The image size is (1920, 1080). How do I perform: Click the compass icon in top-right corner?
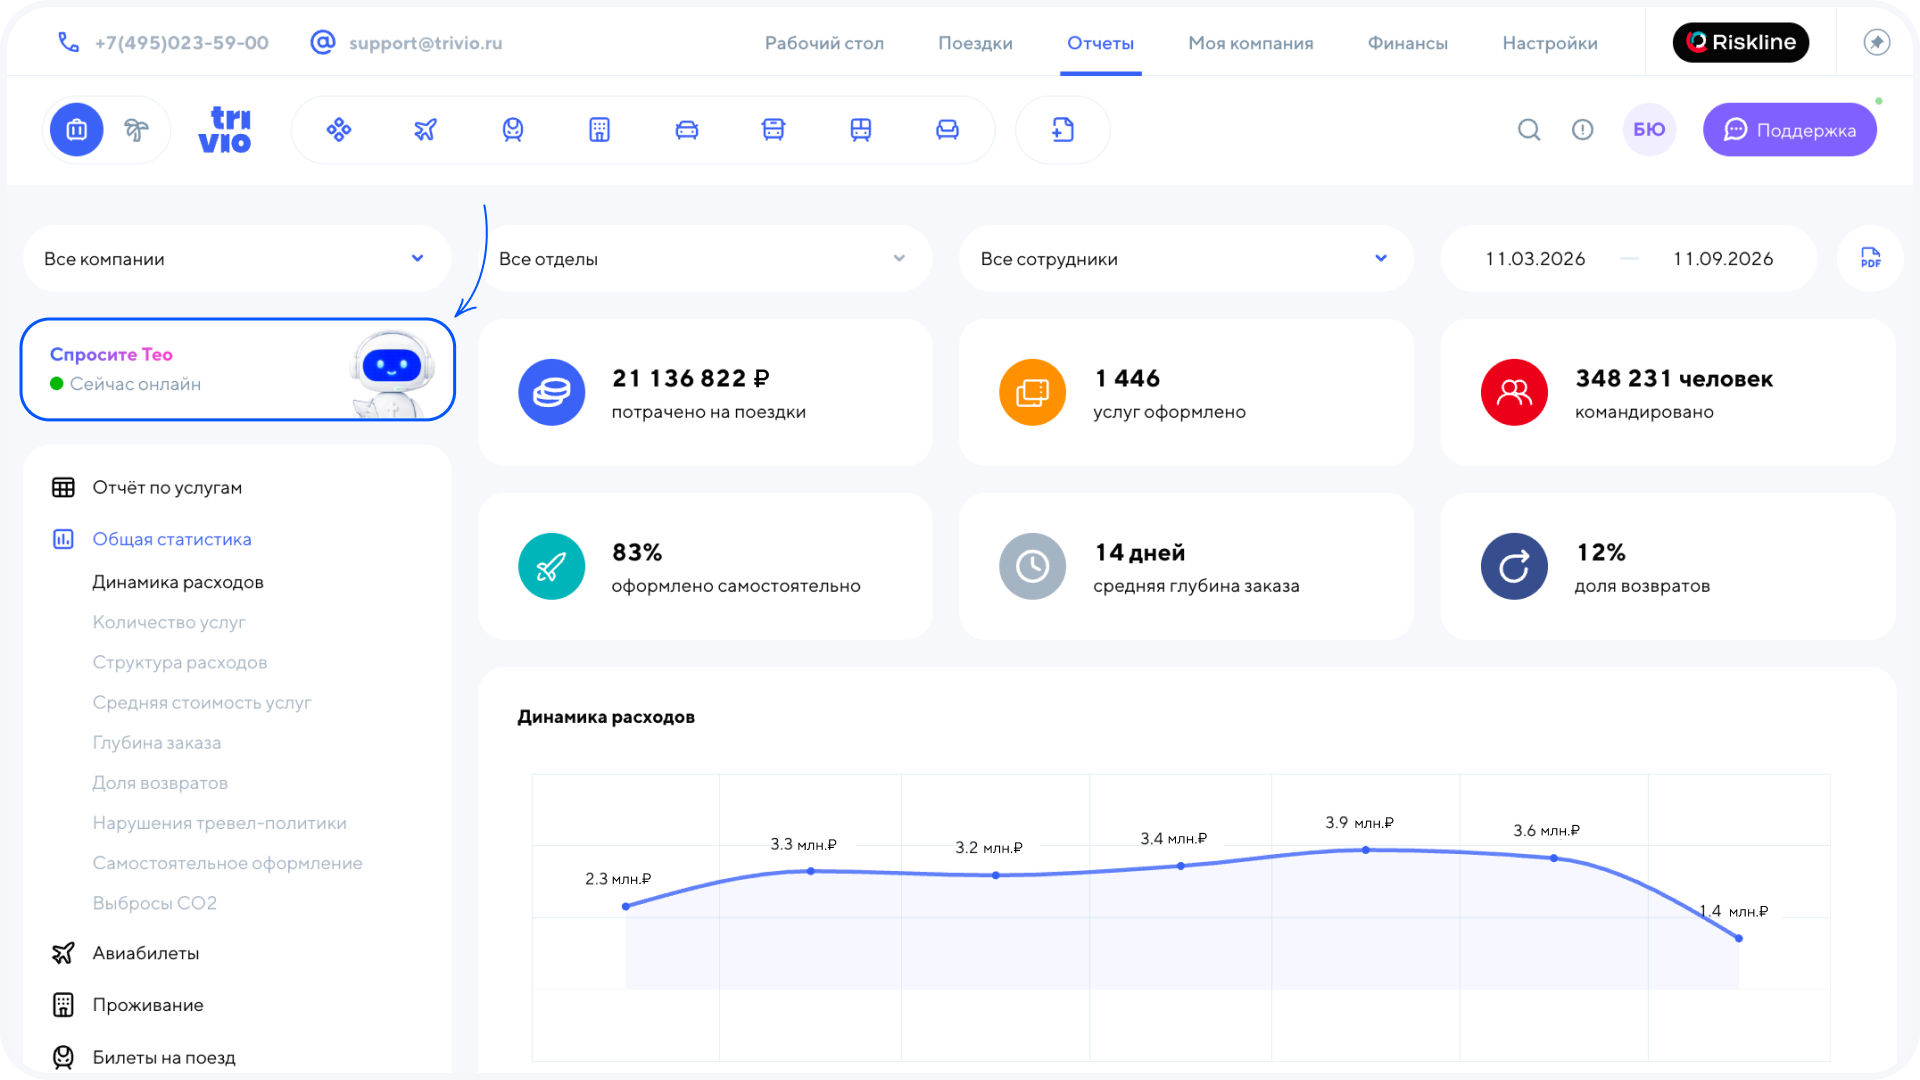point(1877,42)
